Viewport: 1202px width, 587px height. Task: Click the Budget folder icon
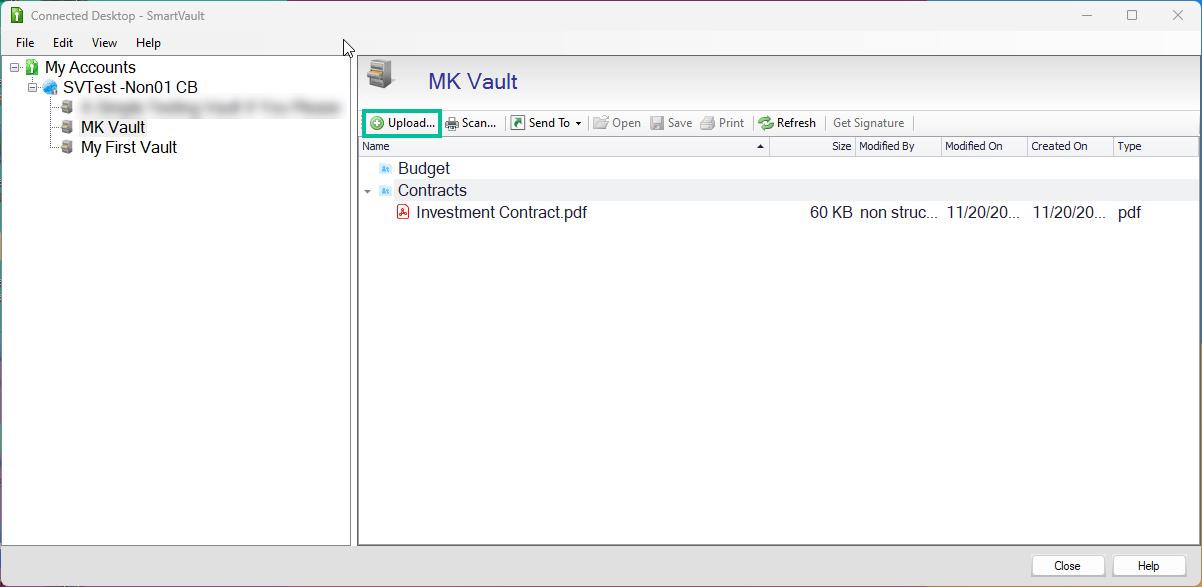(x=385, y=169)
